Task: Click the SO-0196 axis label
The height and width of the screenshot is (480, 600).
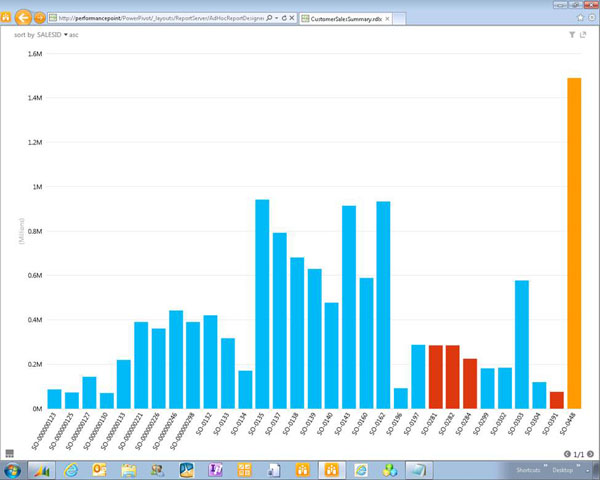Action: point(395,423)
